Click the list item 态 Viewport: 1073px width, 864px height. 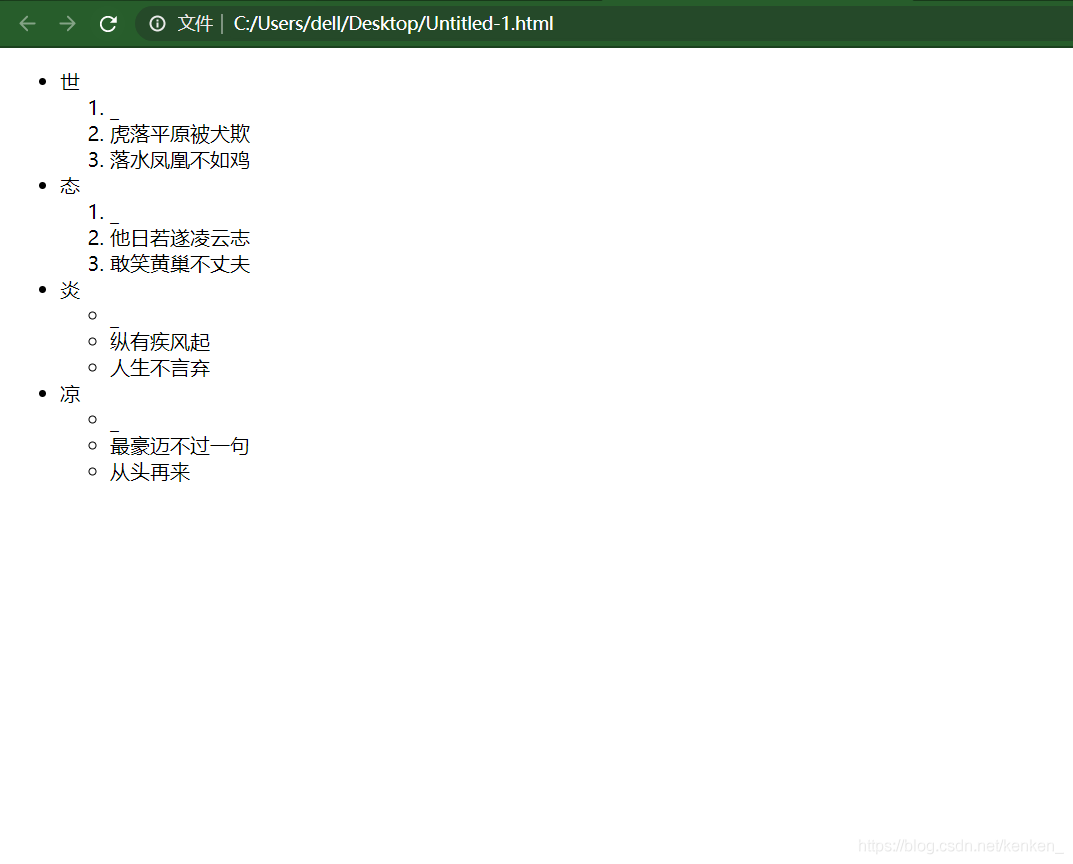coord(70,186)
